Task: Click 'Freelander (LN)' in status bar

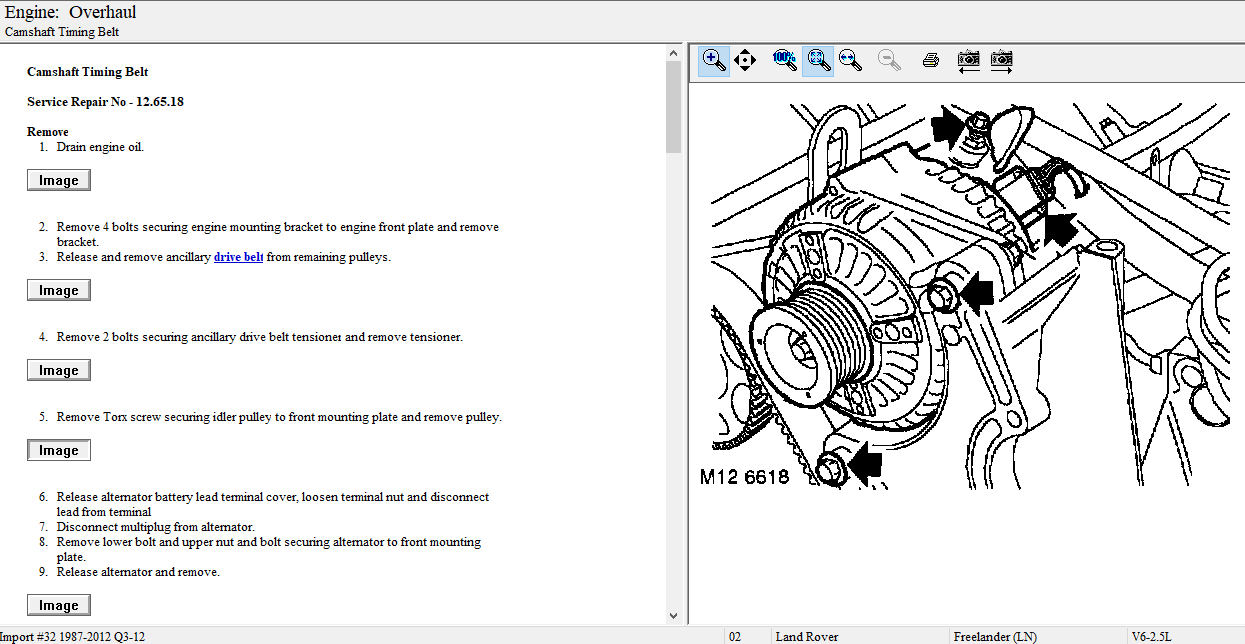Action: [x=995, y=636]
